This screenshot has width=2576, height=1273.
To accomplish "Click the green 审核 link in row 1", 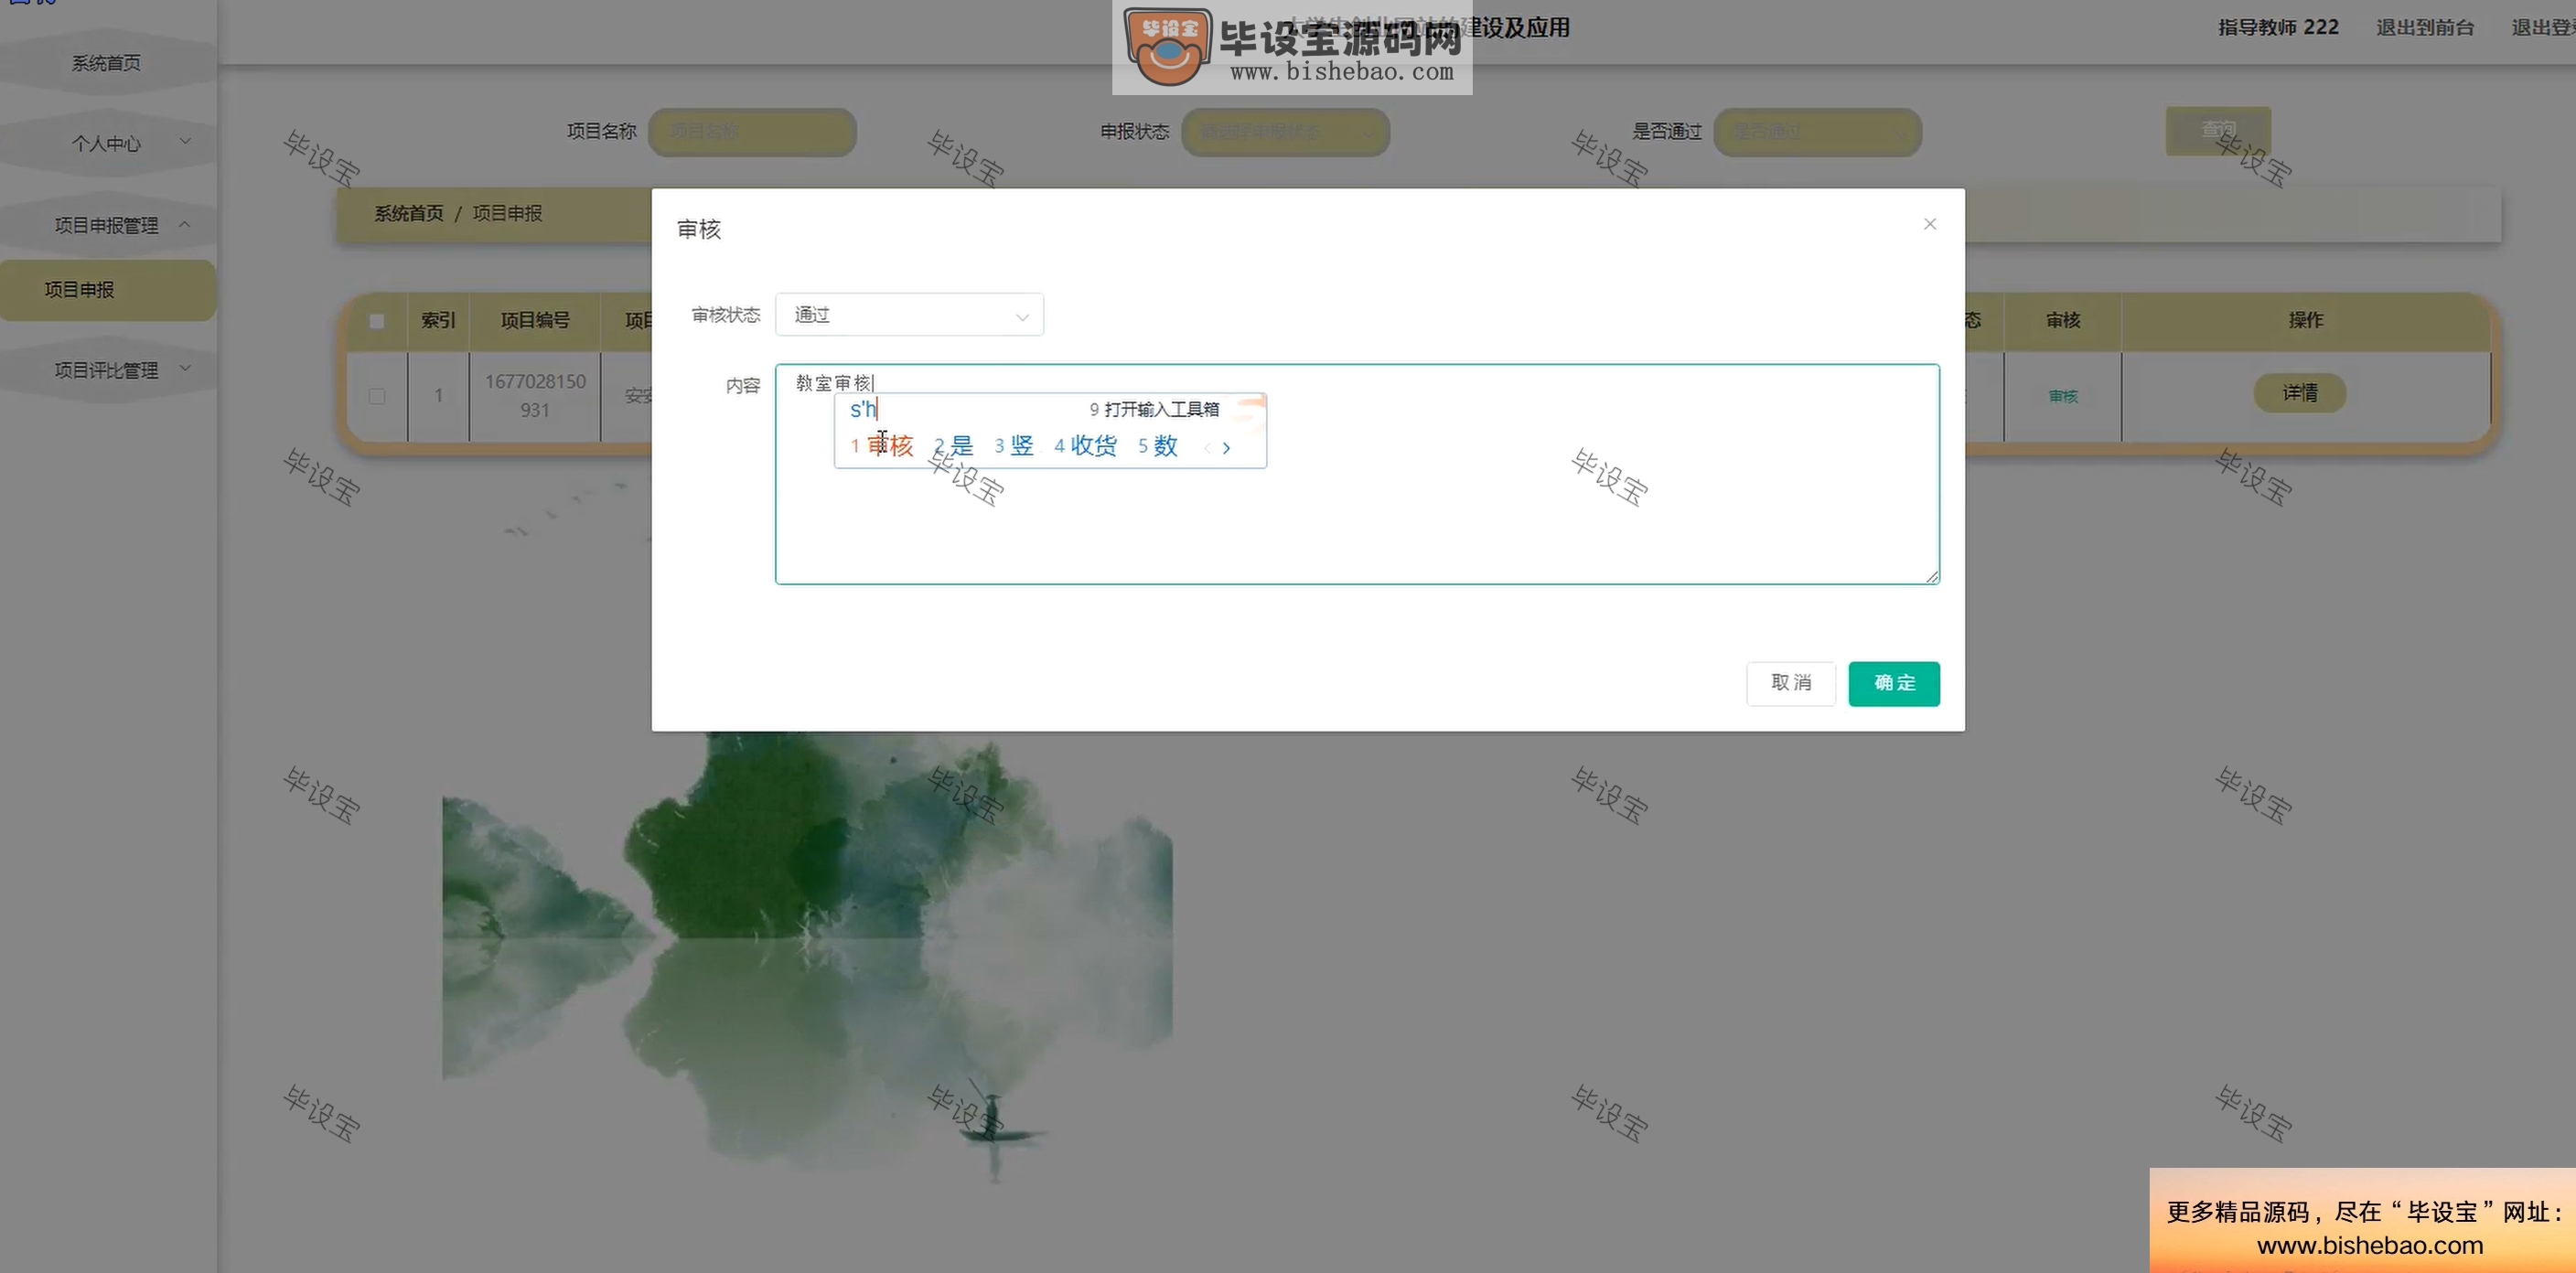I will click(2063, 396).
